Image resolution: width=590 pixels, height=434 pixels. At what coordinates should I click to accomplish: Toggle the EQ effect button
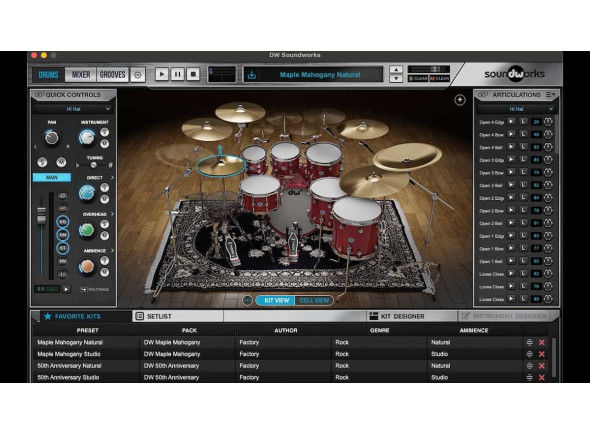62,222
